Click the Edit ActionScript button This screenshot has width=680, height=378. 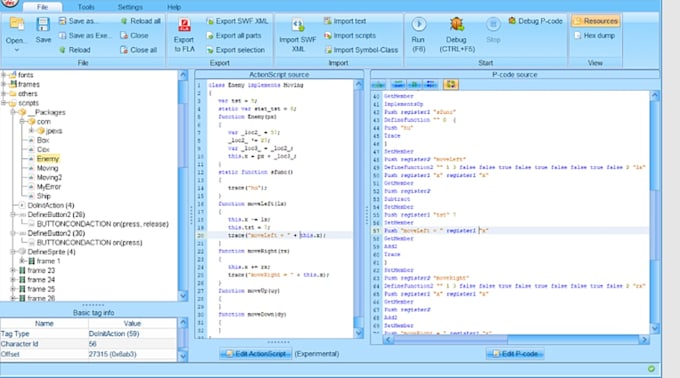click(256, 354)
